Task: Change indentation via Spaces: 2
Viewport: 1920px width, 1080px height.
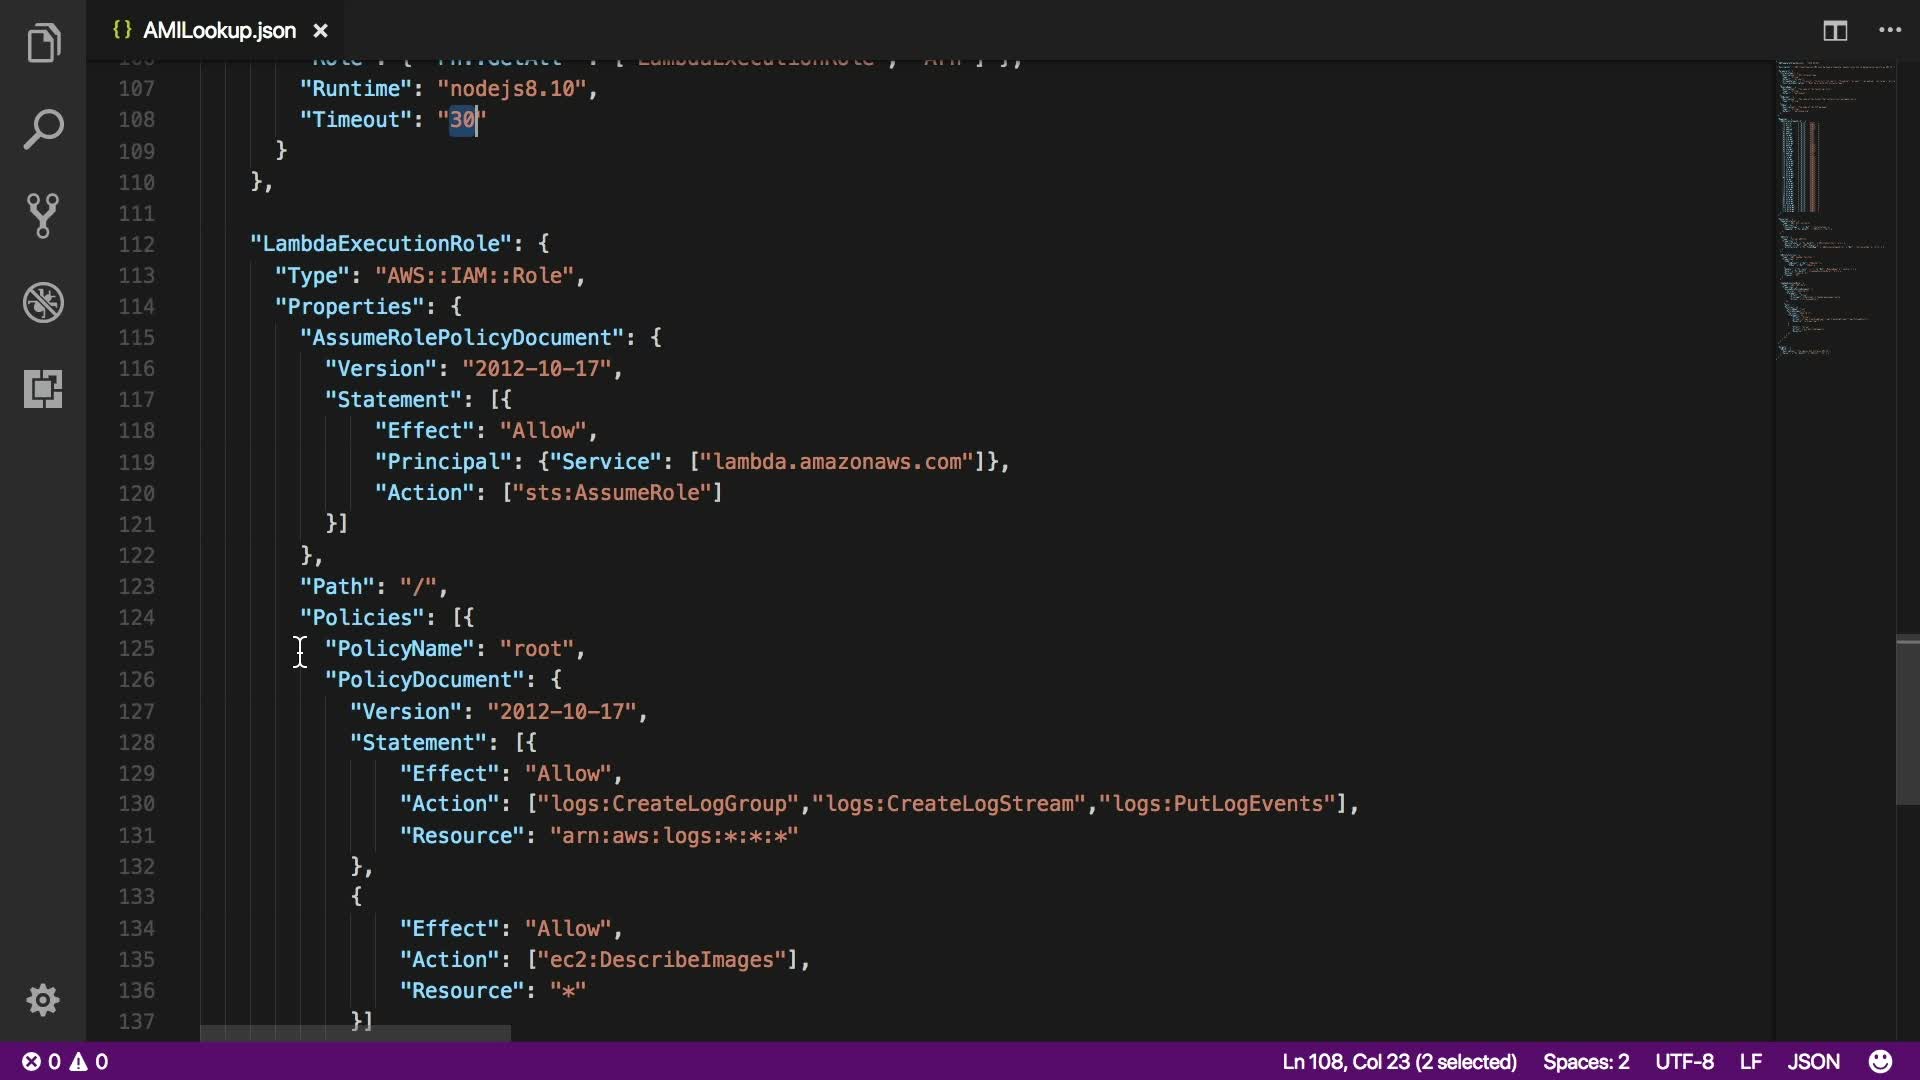Action: coord(1585,1061)
